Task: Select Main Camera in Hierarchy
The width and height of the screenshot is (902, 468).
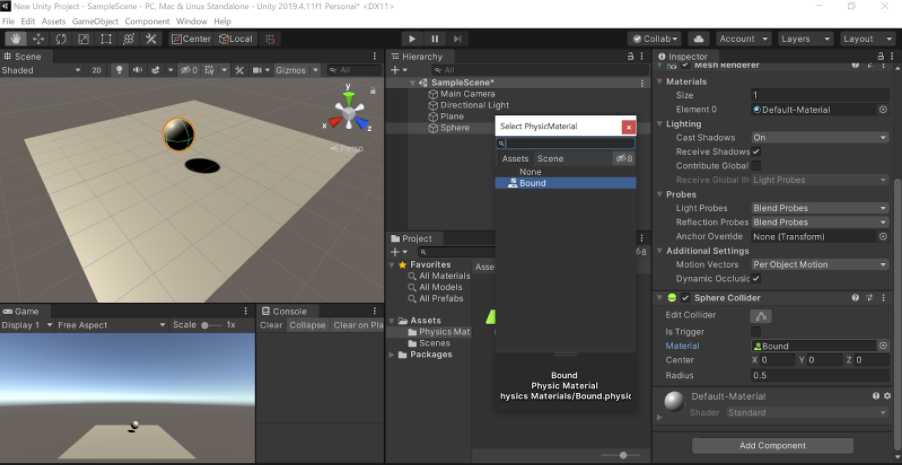Action: pyautogui.click(x=467, y=94)
